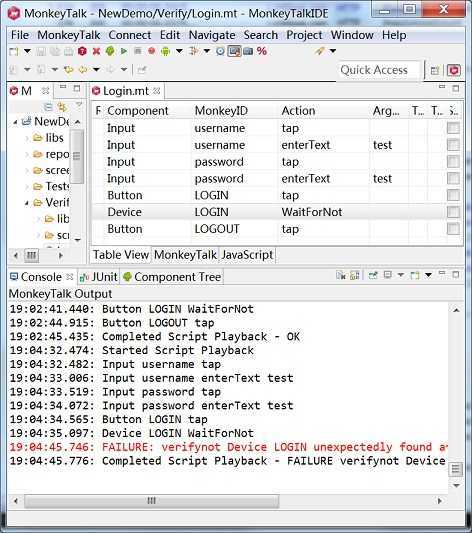Open the New file dropdown arrow
Screen dimensions: 472x533
27,52
